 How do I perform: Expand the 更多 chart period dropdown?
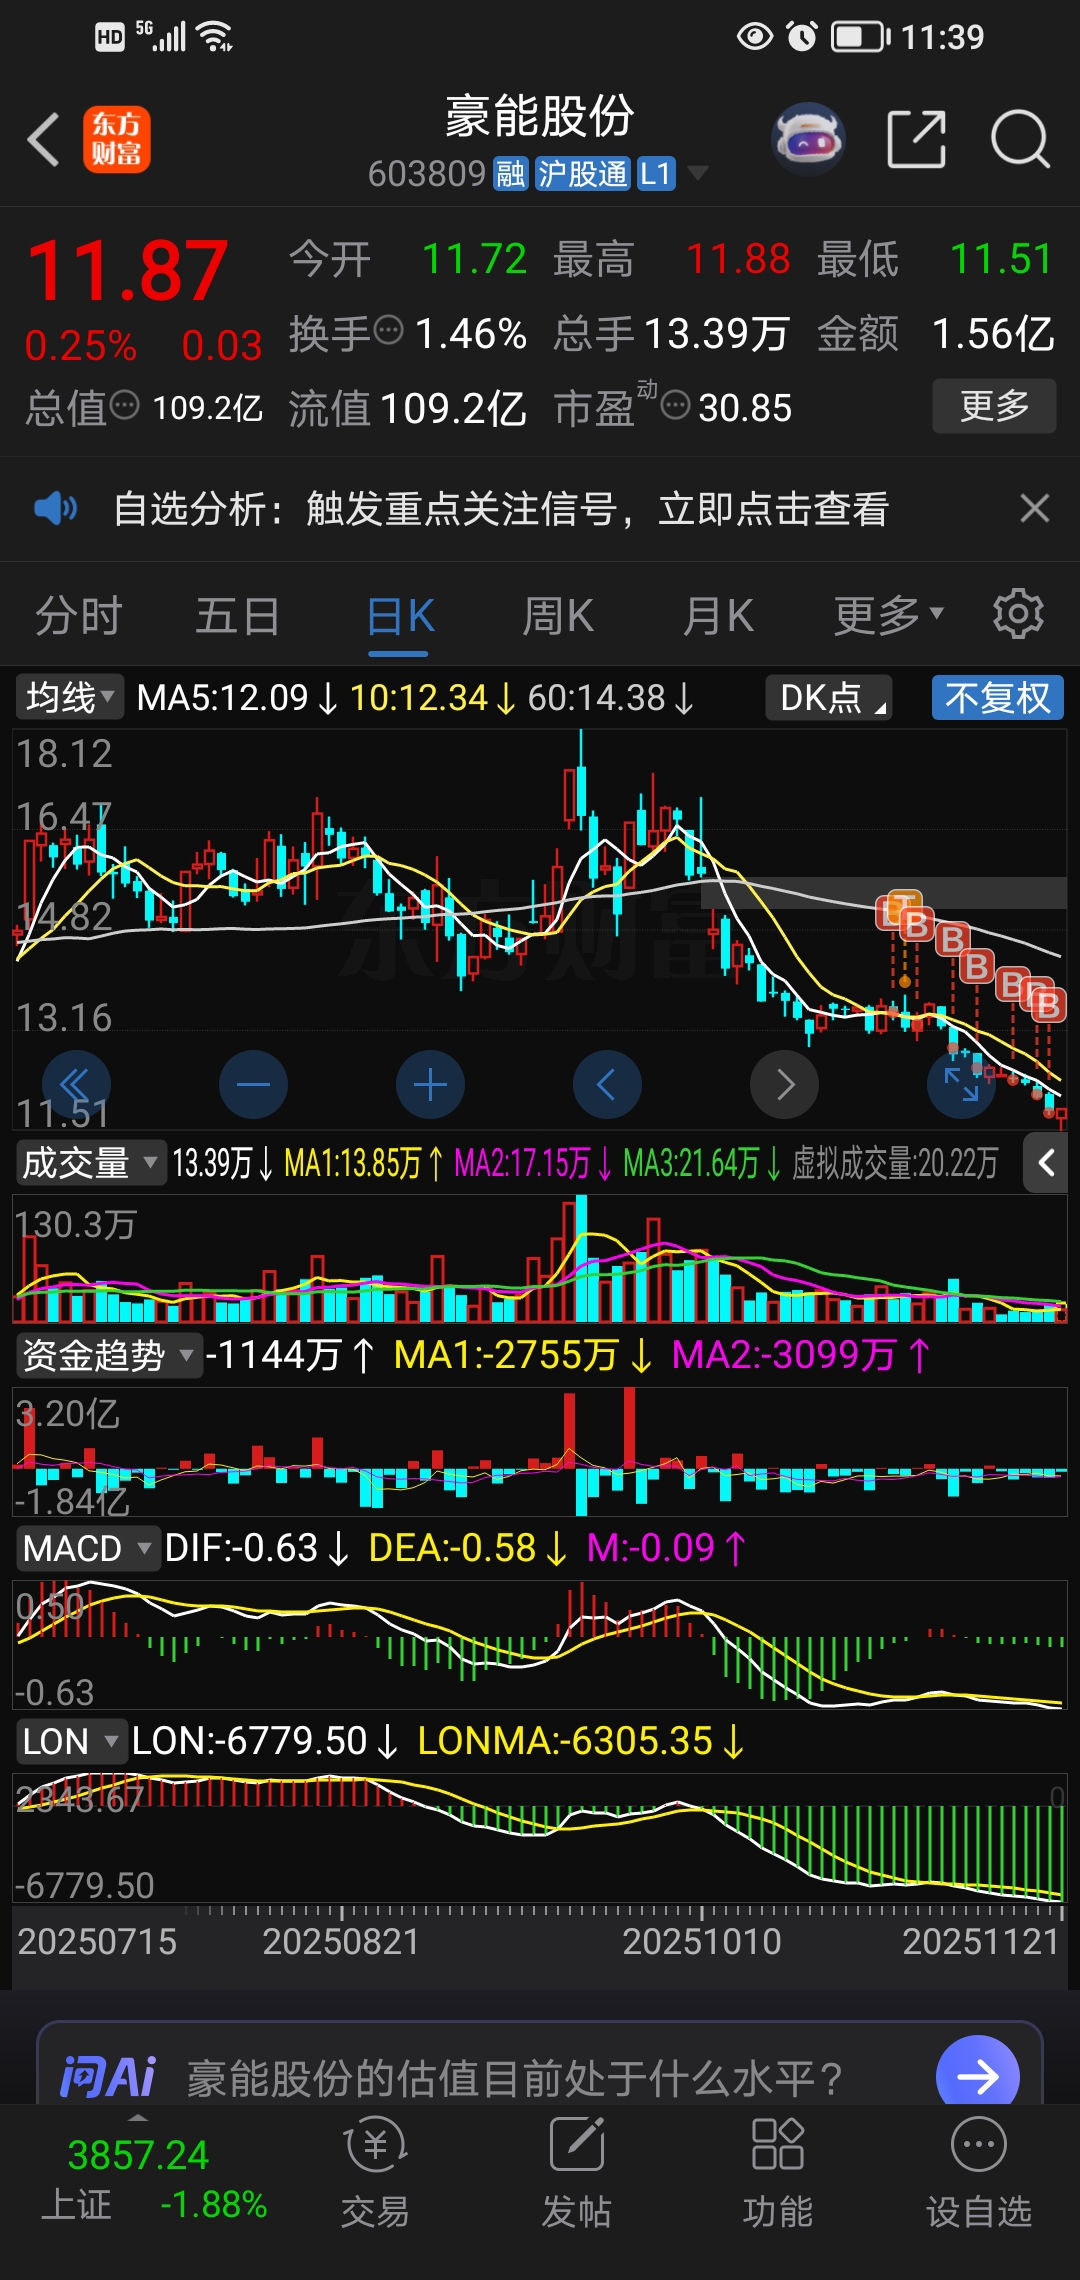(888, 615)
